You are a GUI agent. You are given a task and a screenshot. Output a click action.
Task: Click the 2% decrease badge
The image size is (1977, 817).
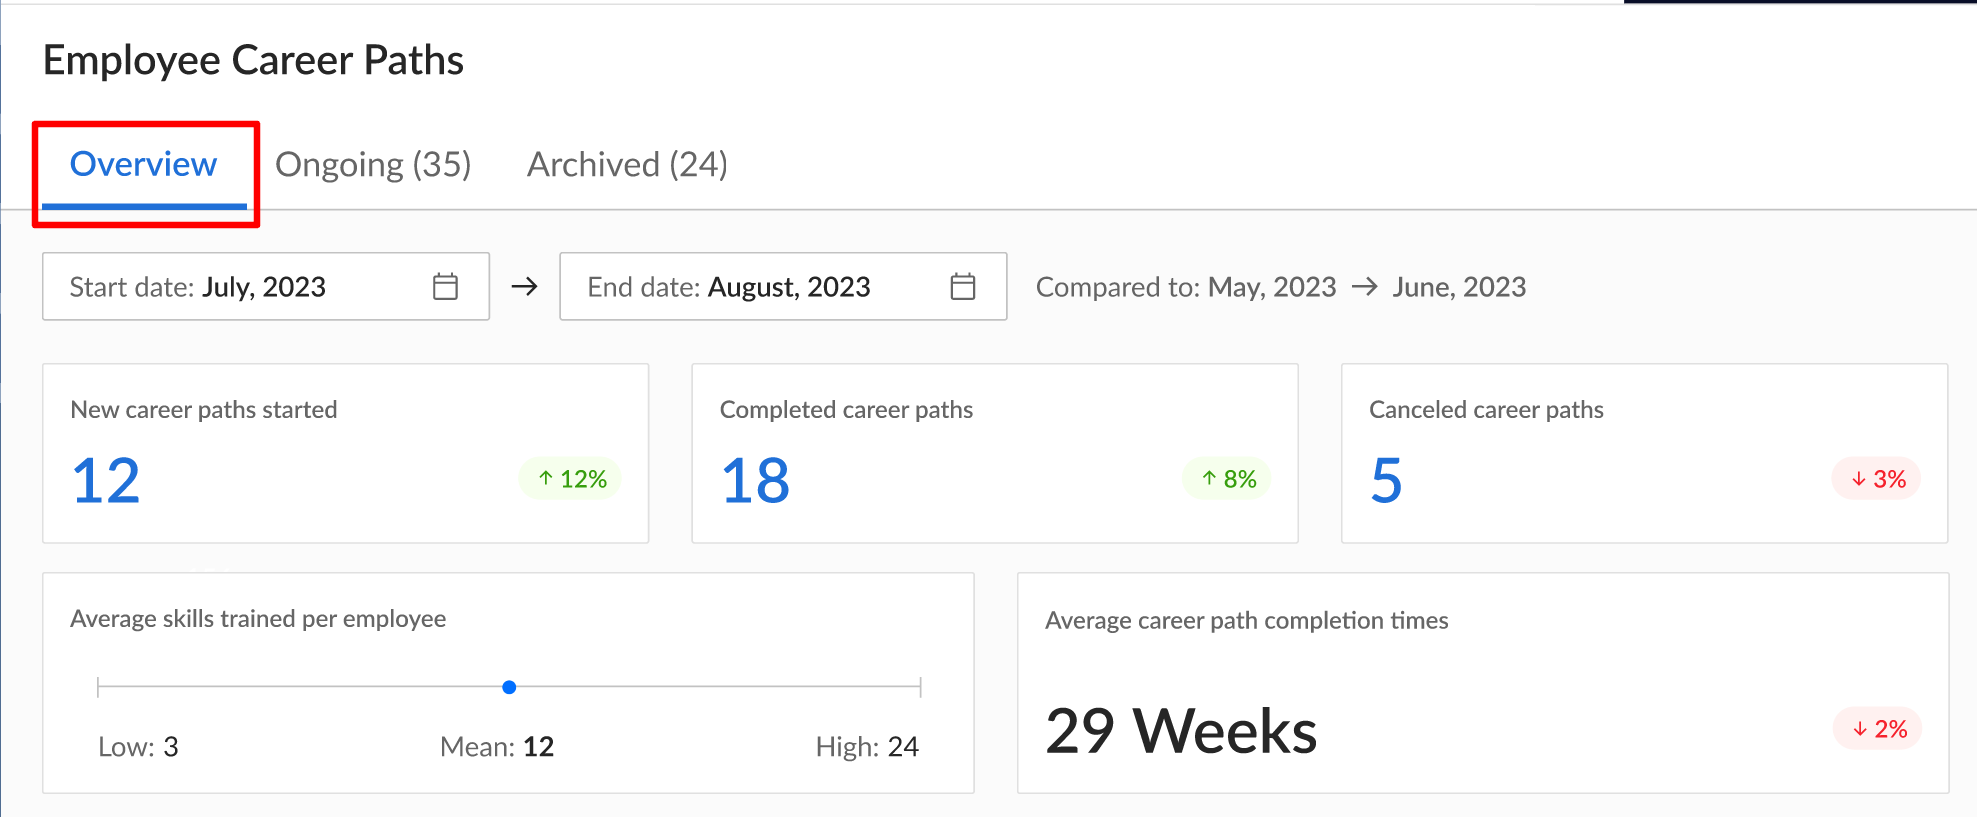pos(1877,729)
